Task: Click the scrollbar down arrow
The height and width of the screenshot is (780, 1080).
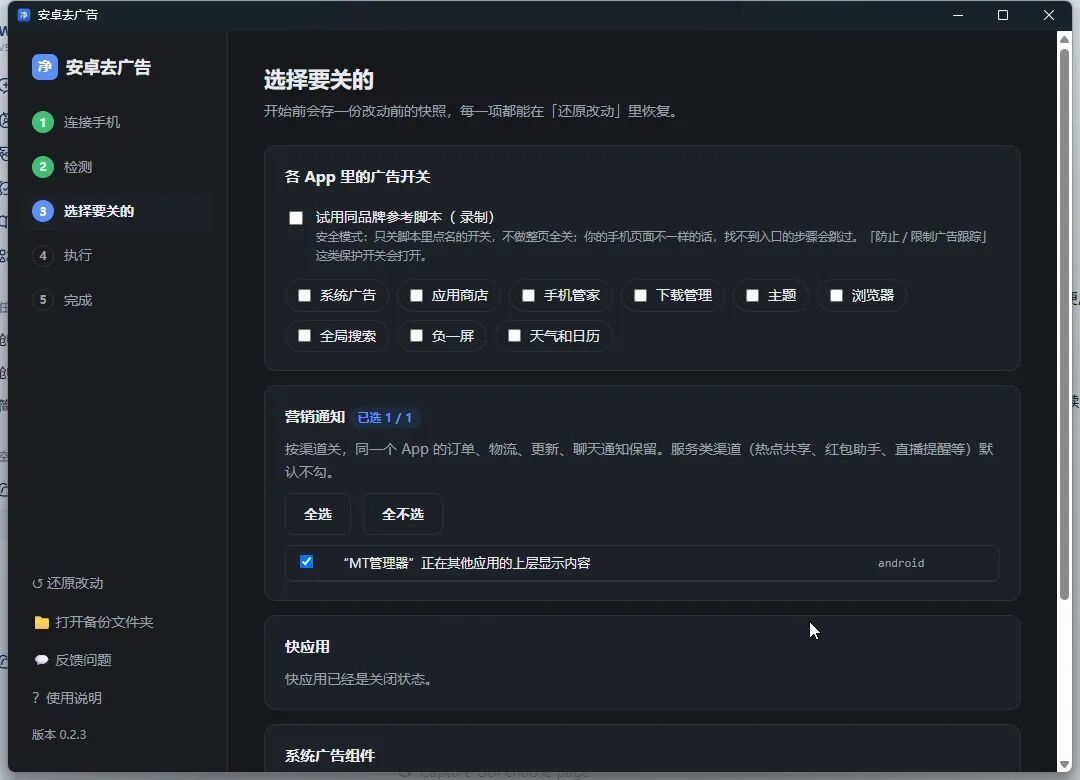Action: click(x=1065, y=765)
